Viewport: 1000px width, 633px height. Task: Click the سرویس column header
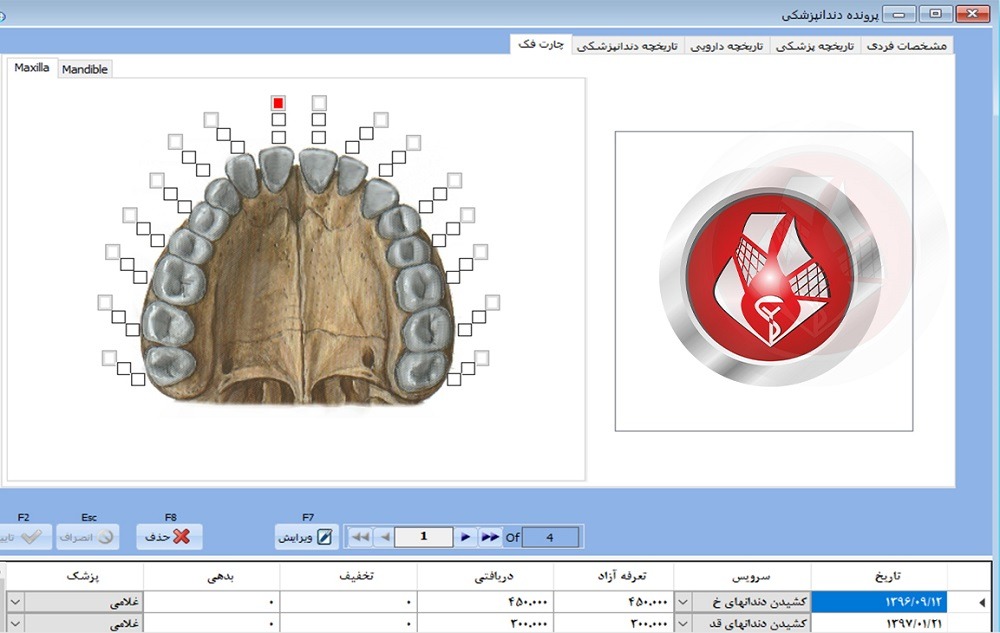point(743,576)
